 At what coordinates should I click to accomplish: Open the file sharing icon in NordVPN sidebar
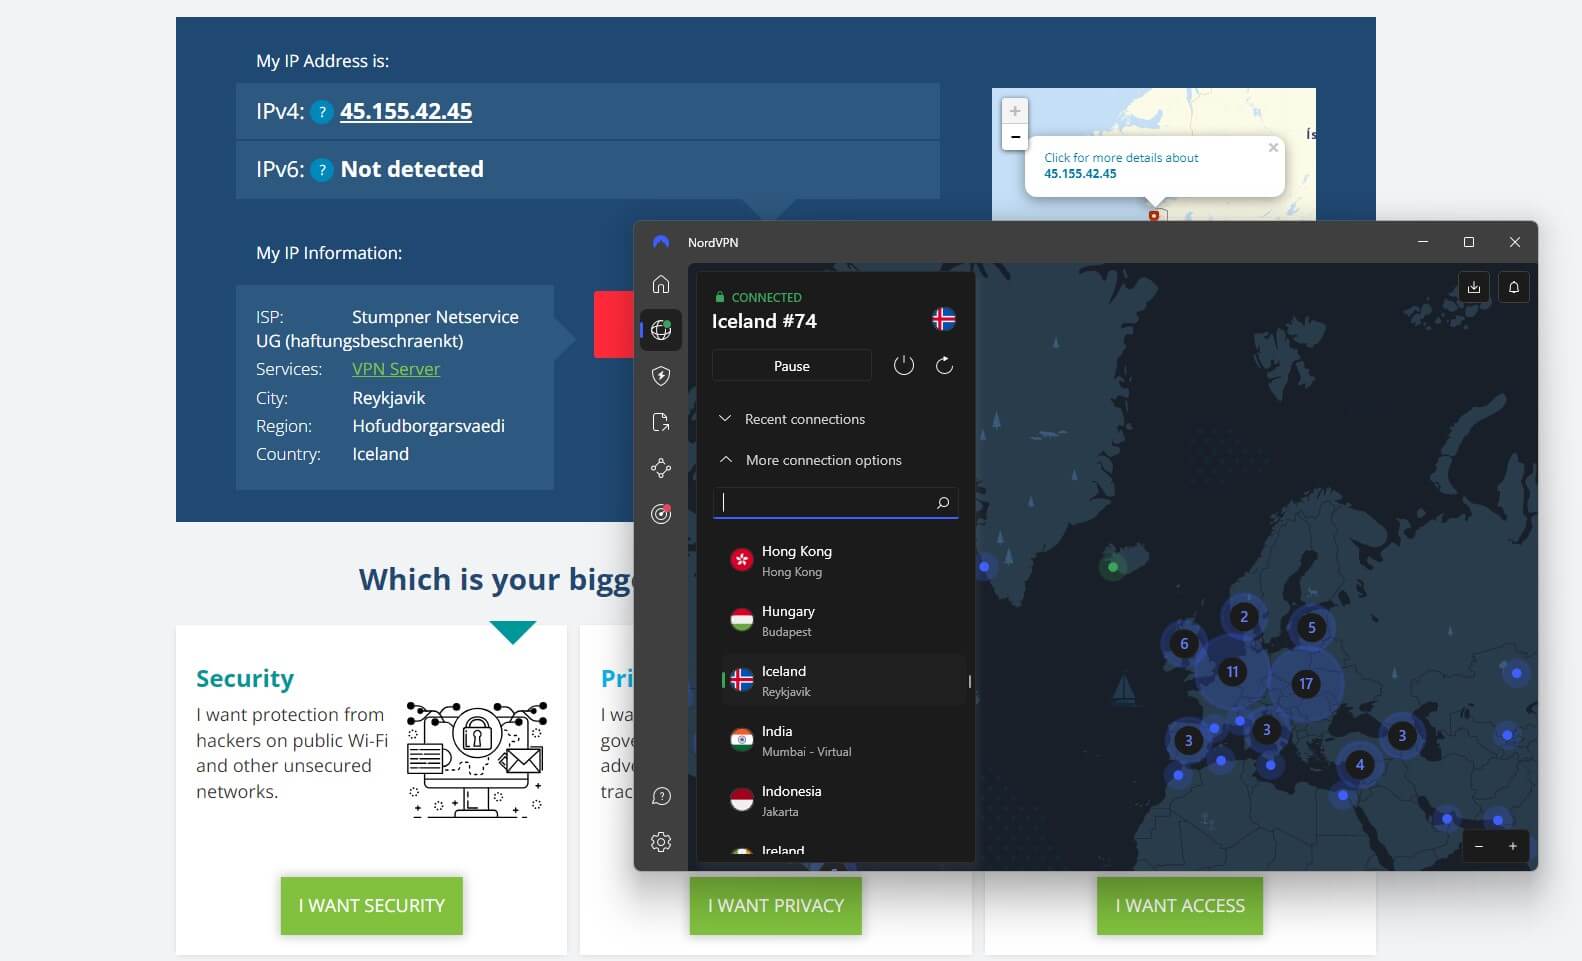pos(661,422)
